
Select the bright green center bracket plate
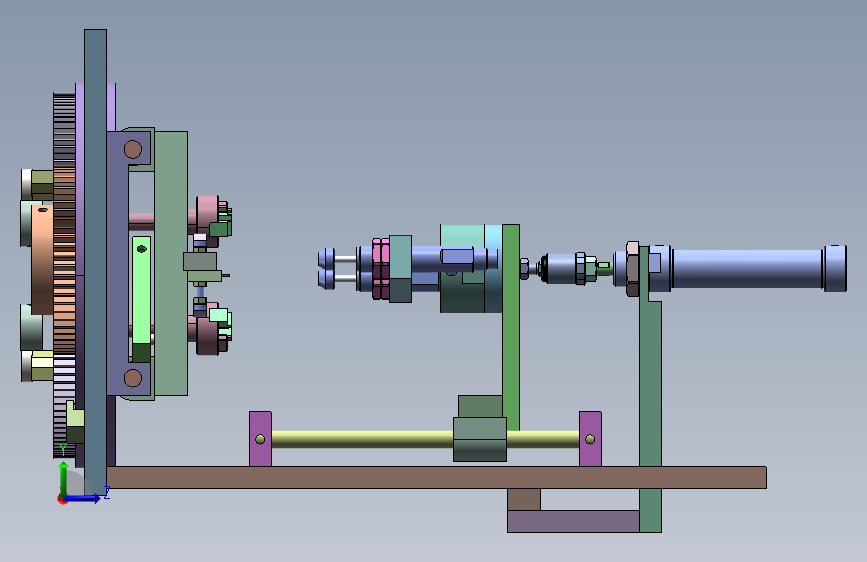[x=510, y=327]
